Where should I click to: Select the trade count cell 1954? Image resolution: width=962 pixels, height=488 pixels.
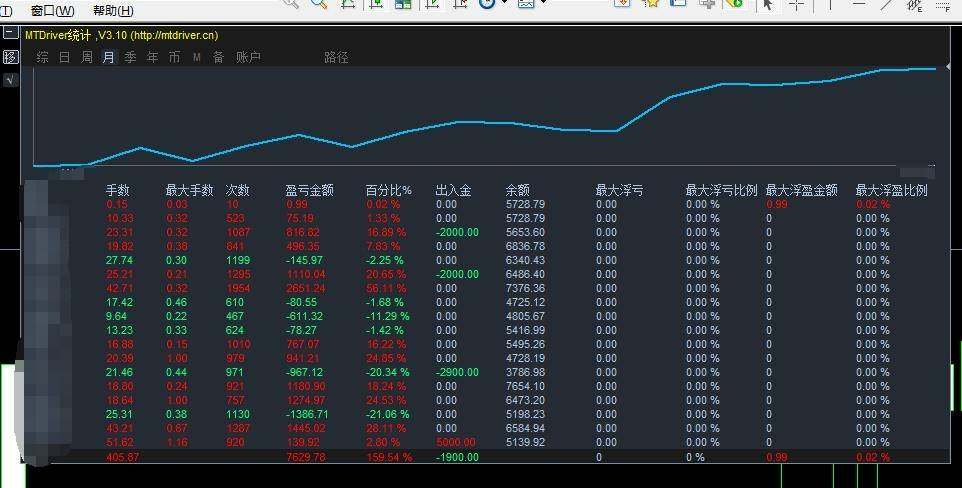point(238,288)
